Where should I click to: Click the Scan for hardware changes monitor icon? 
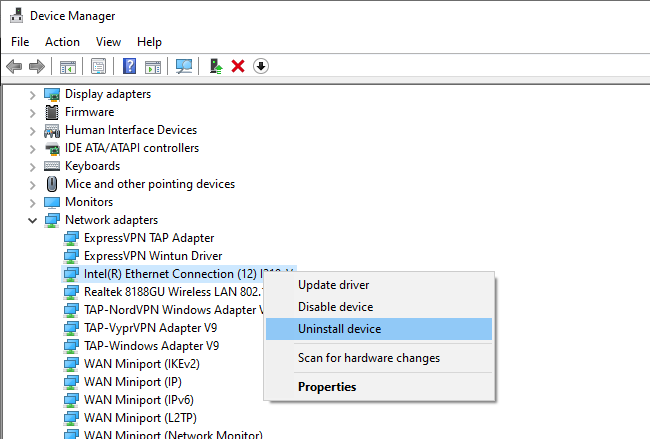coord(184,66)
